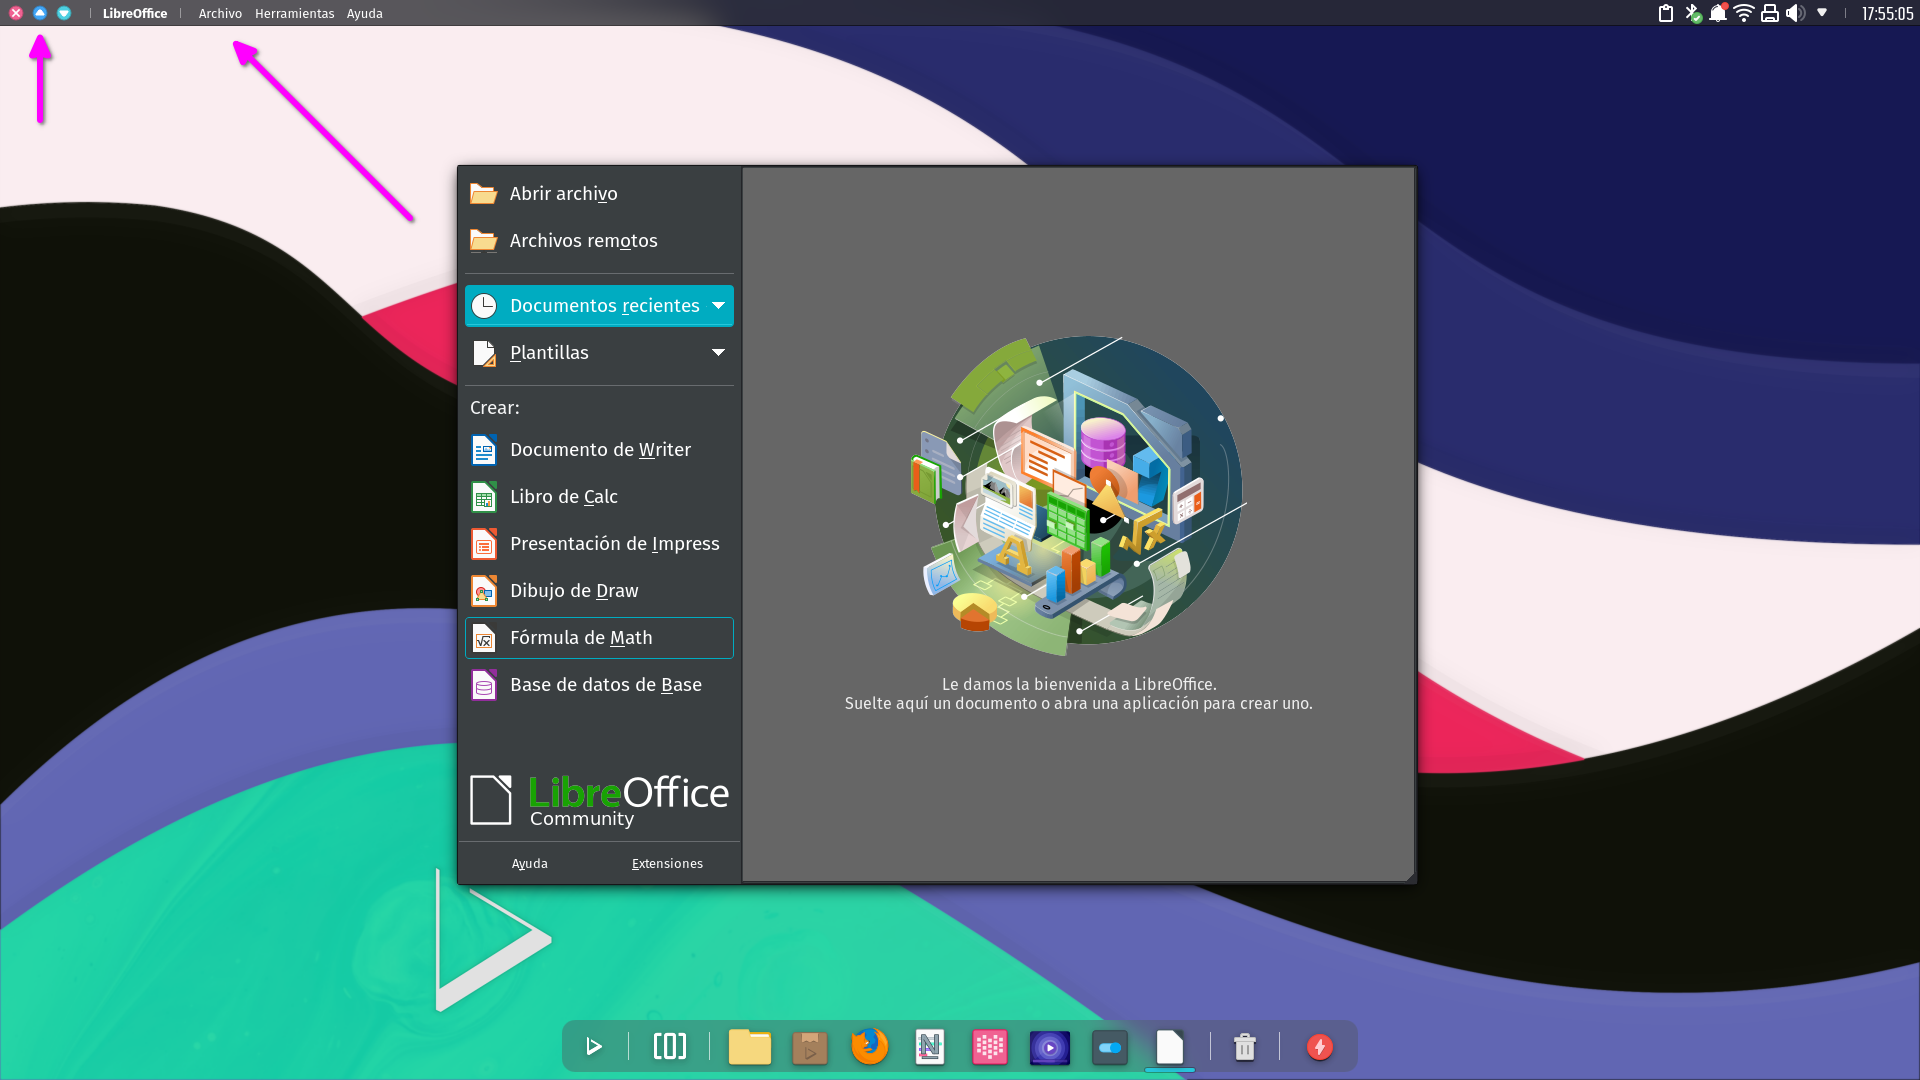Open the Ayuda menu in top bar
Image resolution: width=1920 pixels, height=1080 pixels.
coord(365,13)
